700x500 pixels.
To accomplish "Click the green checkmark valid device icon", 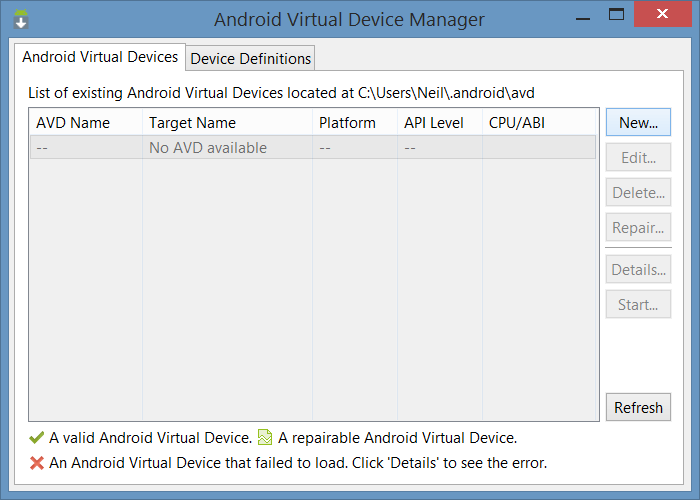I will 37,438.
